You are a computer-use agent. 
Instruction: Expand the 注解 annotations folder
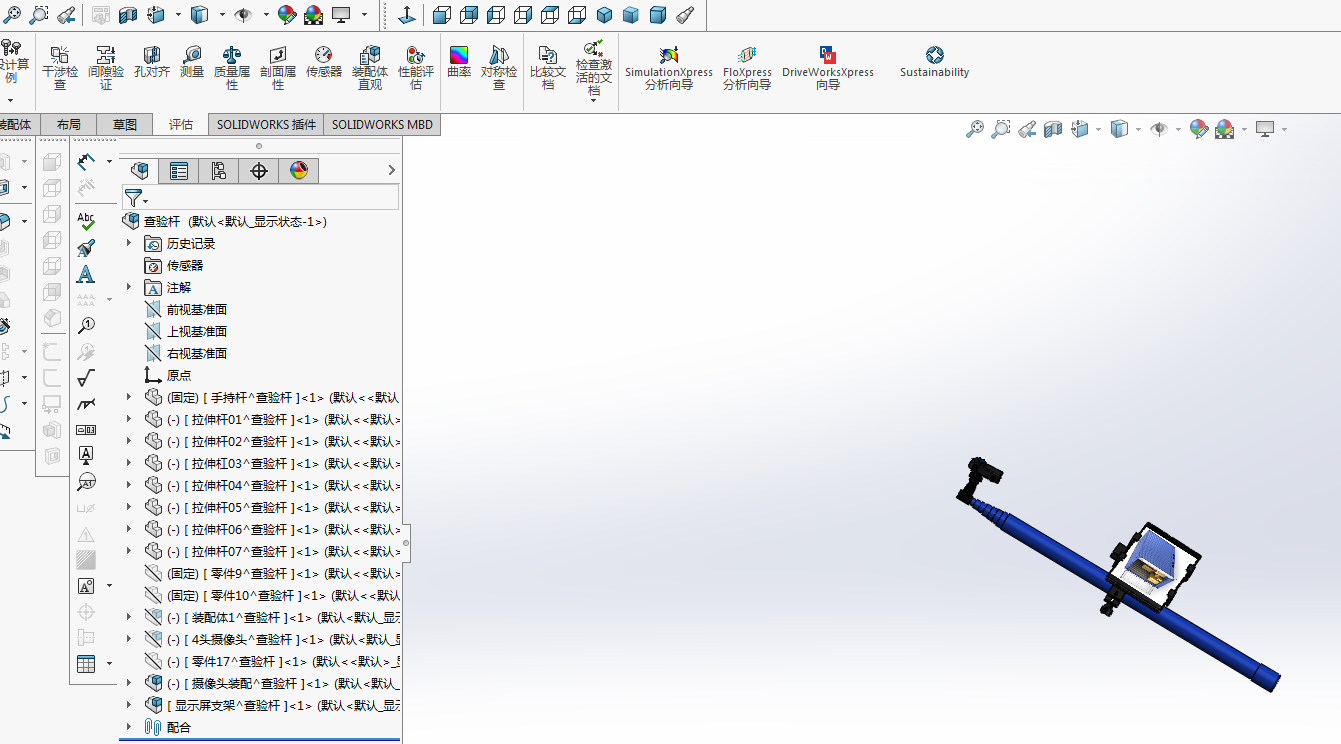128,287
